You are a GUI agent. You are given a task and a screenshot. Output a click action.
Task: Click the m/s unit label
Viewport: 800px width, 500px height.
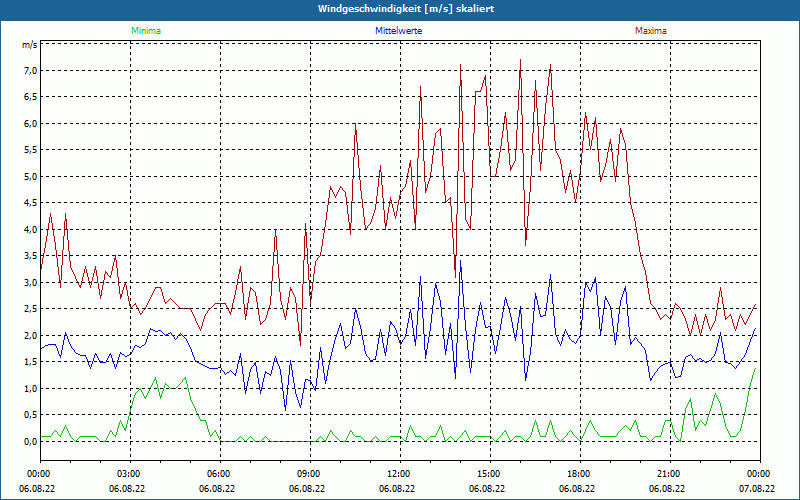pos(29,45)
